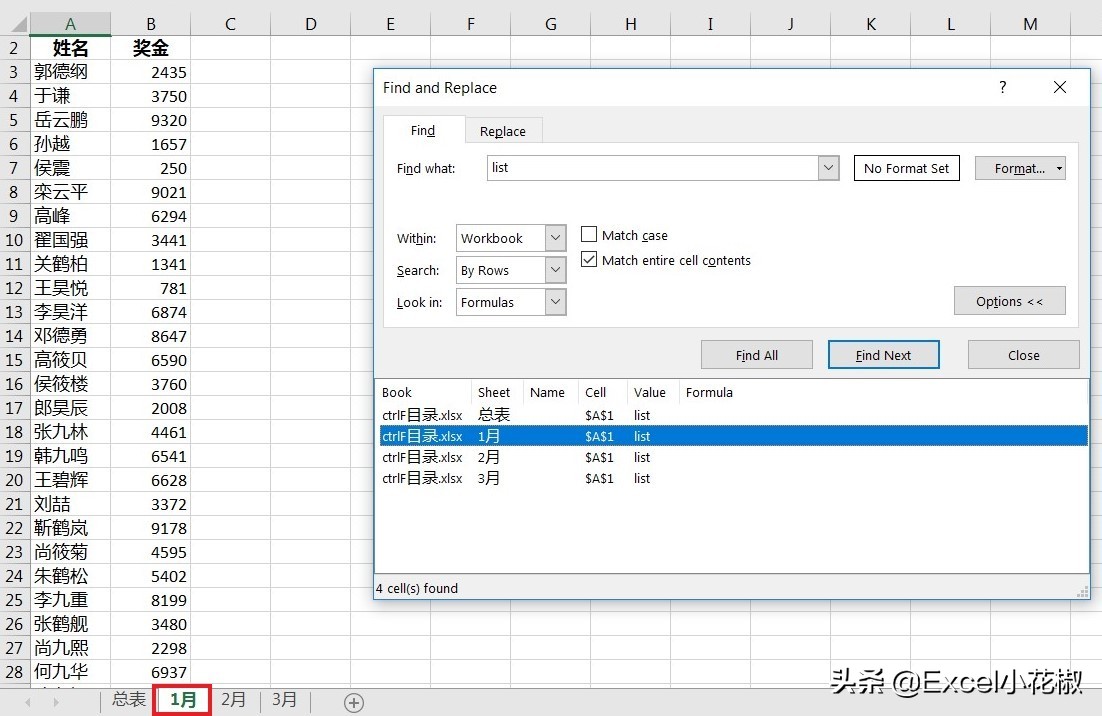Select column C header

click(230, 25)
